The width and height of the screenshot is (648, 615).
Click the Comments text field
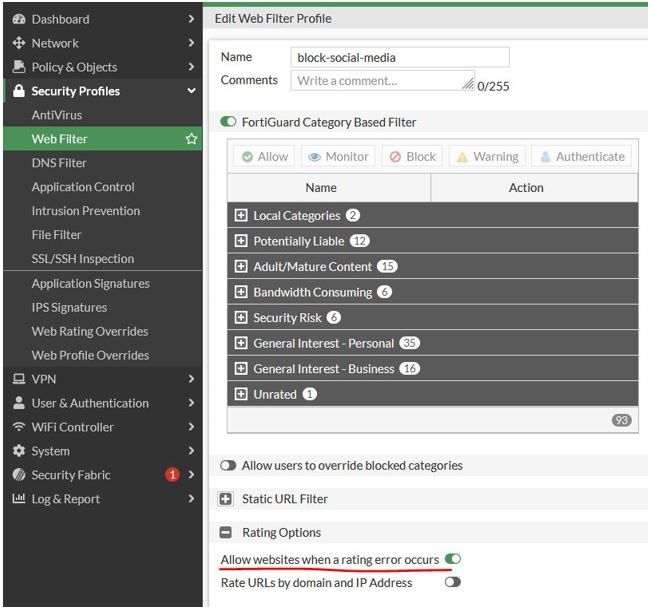[382, 80]
